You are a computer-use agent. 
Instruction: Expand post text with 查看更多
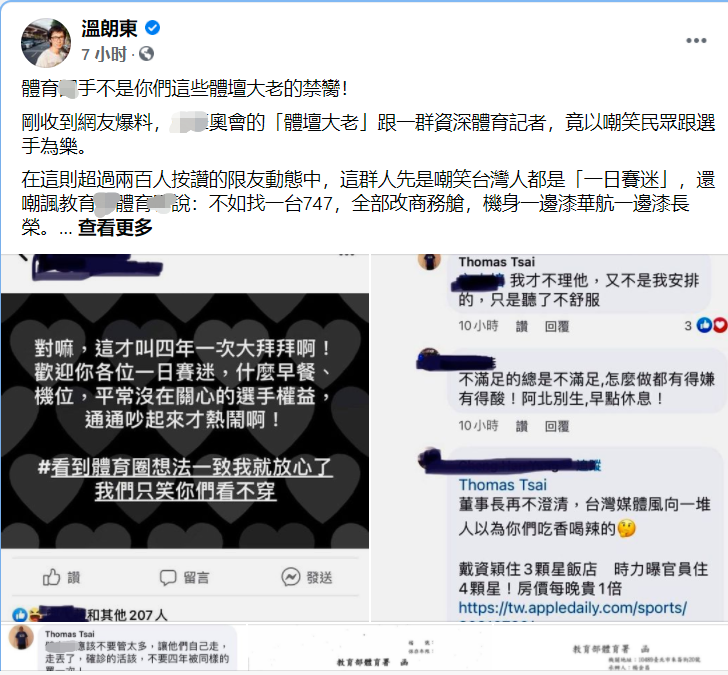[115, 228]
